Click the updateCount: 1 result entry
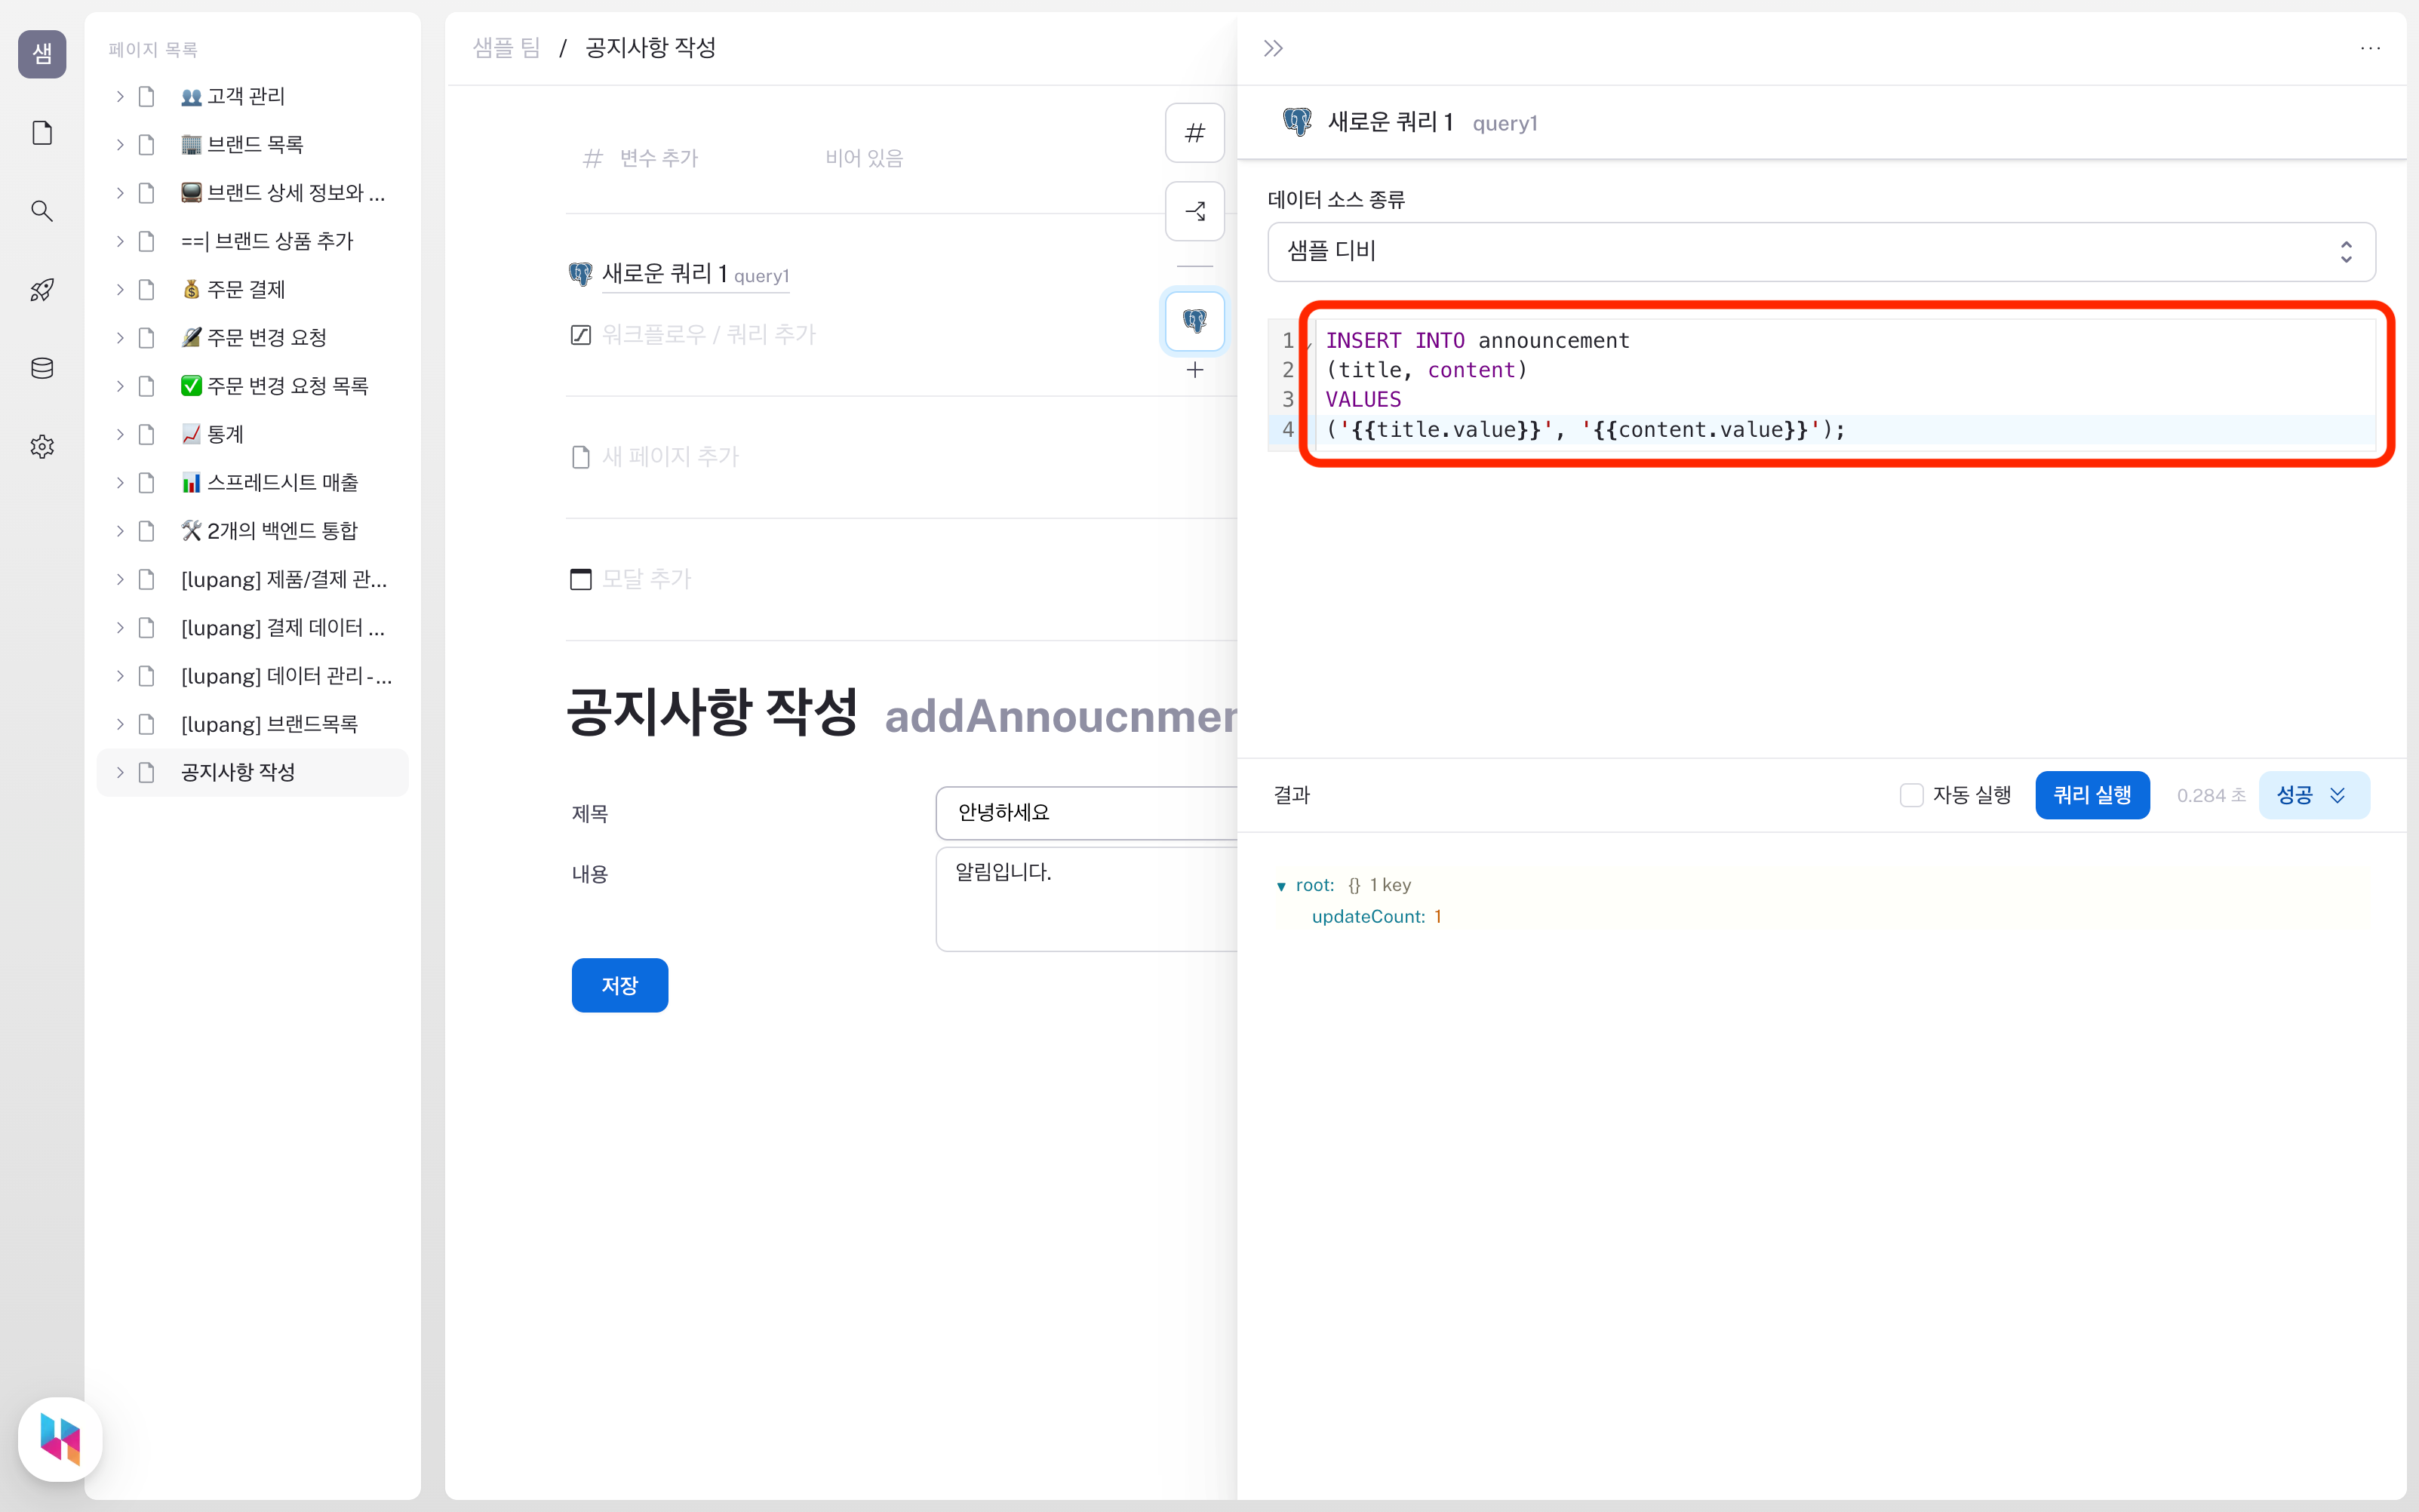 coord(1376,917)
